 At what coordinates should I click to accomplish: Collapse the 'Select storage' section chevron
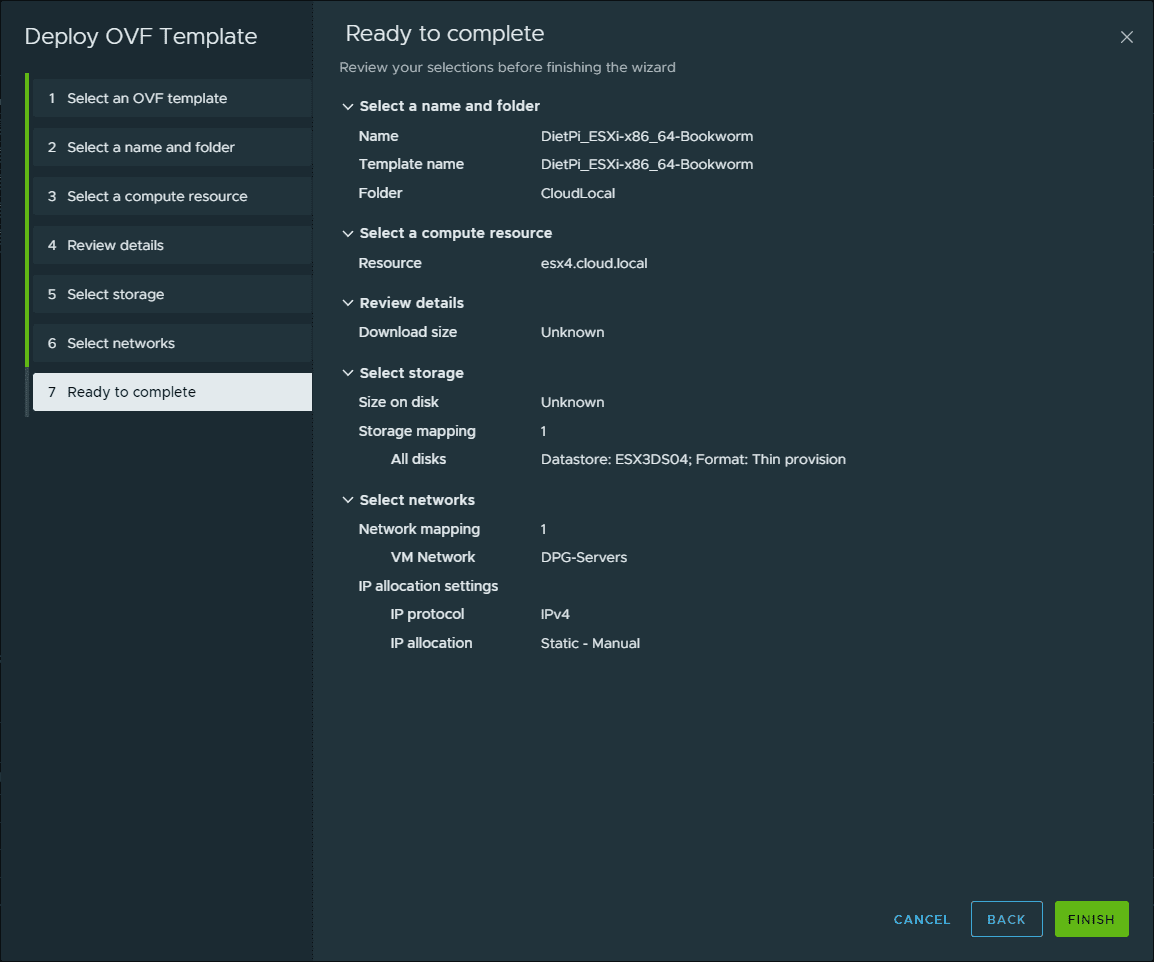(x=348, y=373)
